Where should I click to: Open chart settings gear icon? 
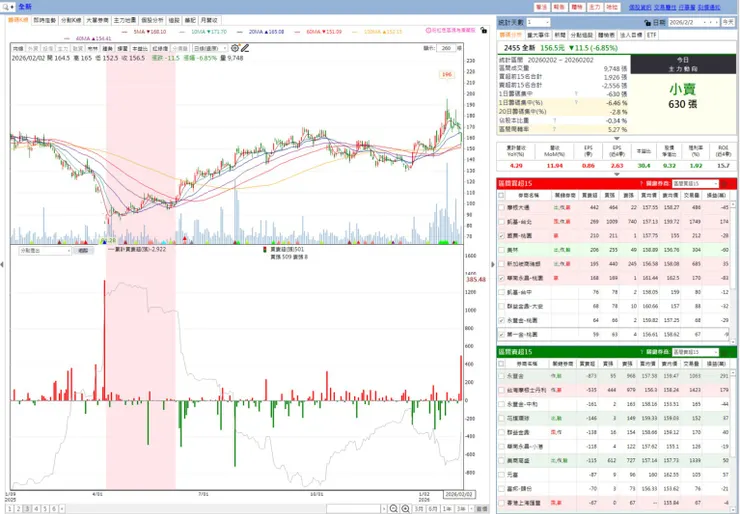235,48
